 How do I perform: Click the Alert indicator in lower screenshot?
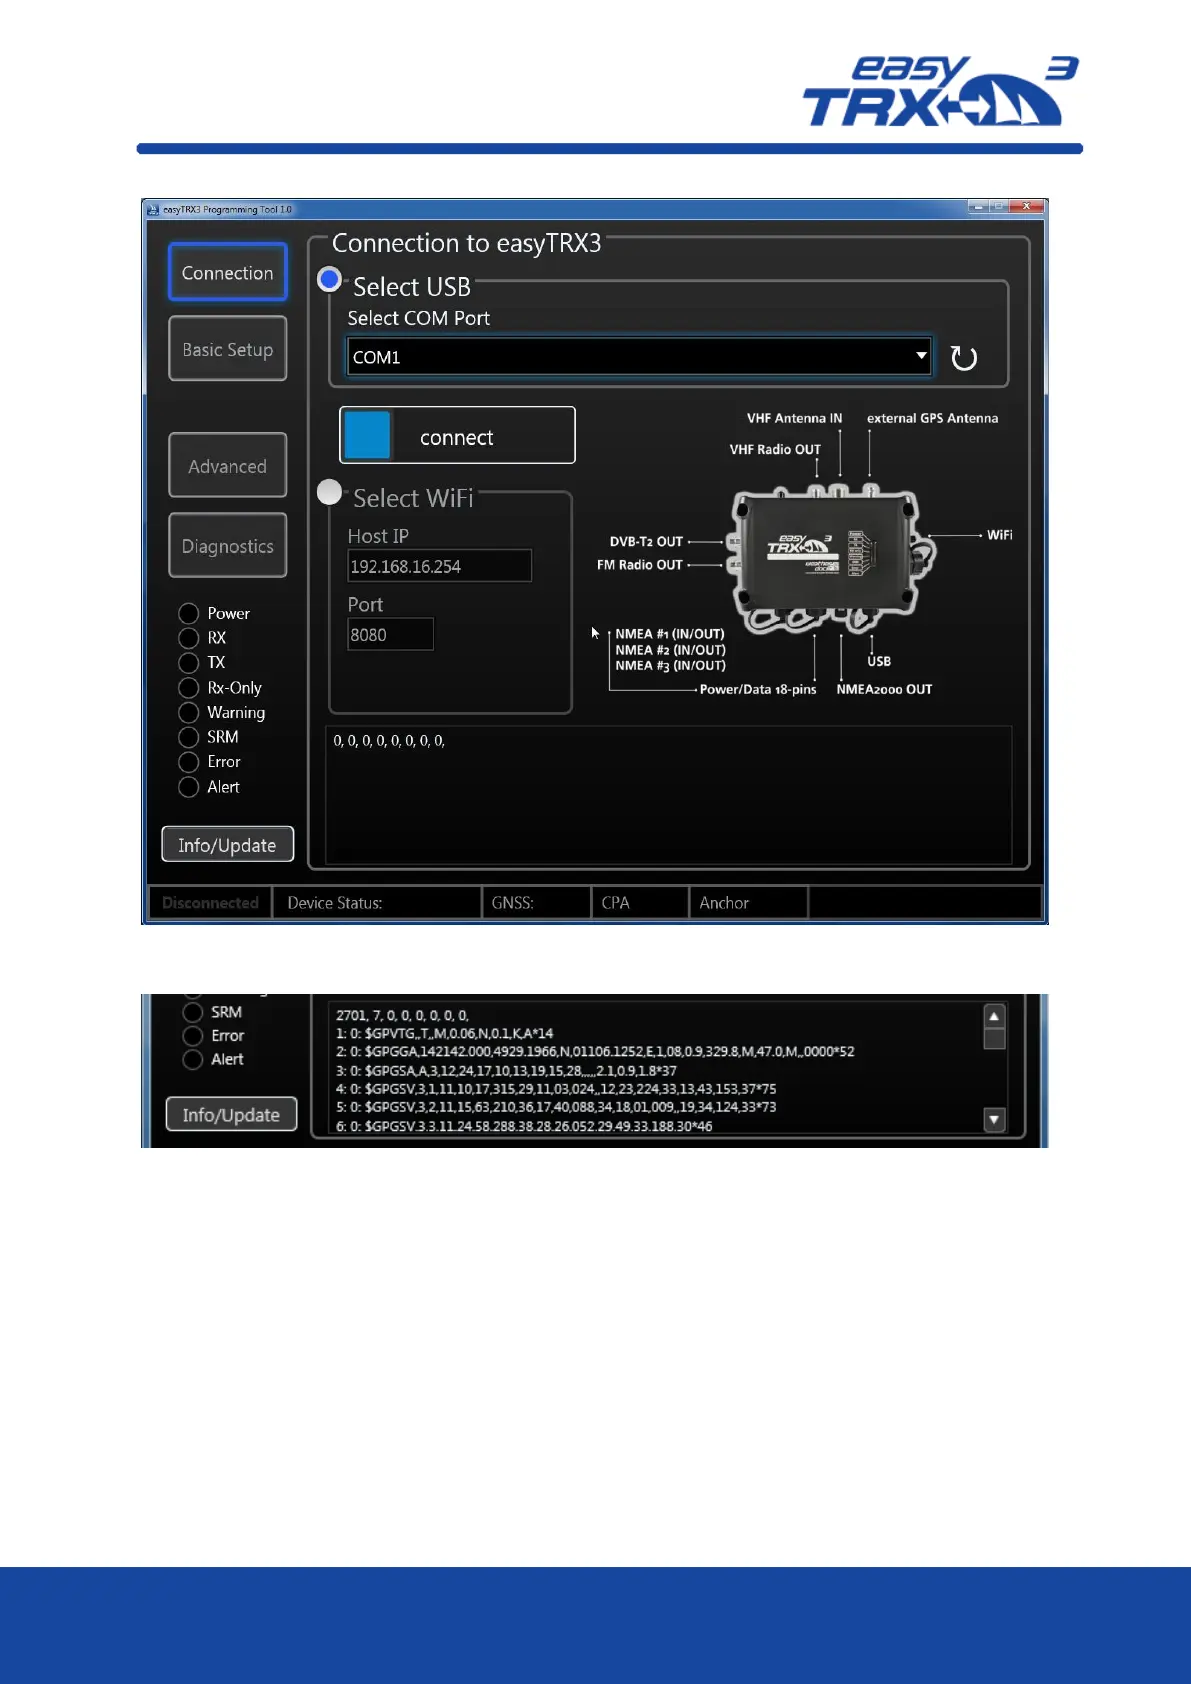point(193,1060)
